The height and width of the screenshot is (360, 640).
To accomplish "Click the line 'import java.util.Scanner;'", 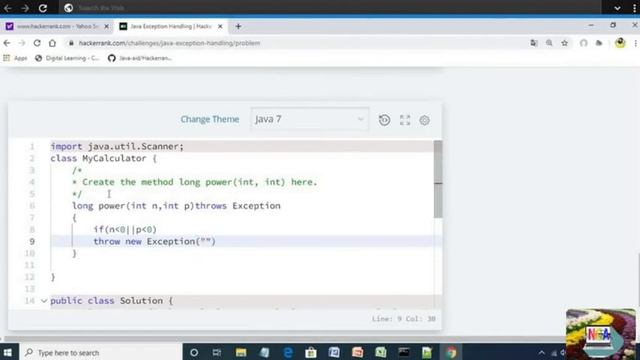I will pos(117,146).
